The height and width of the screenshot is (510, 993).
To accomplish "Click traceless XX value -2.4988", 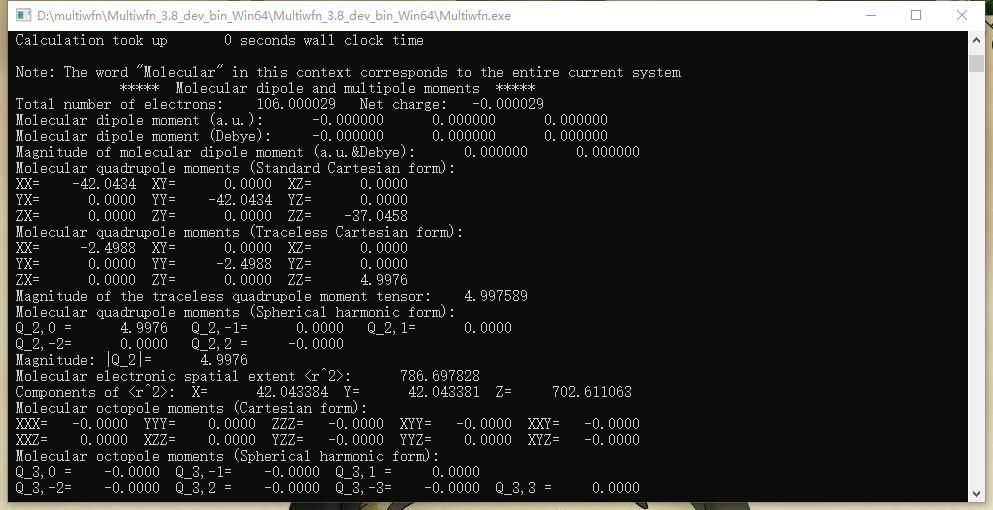I will [x=108, y=248].
